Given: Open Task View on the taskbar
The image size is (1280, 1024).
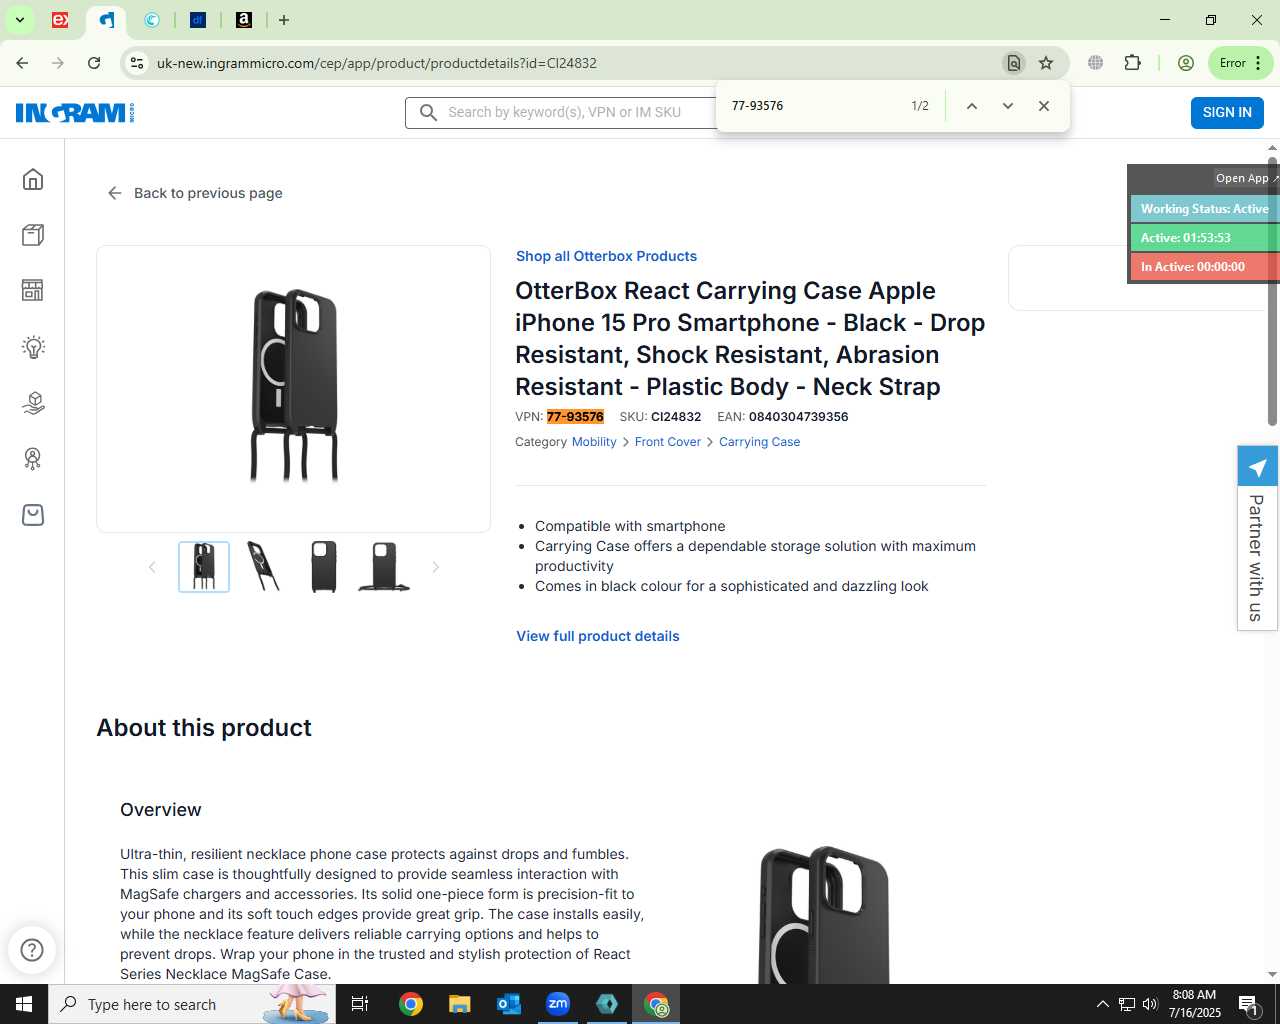Looking at the screenshot, I should pos(360,1004).
